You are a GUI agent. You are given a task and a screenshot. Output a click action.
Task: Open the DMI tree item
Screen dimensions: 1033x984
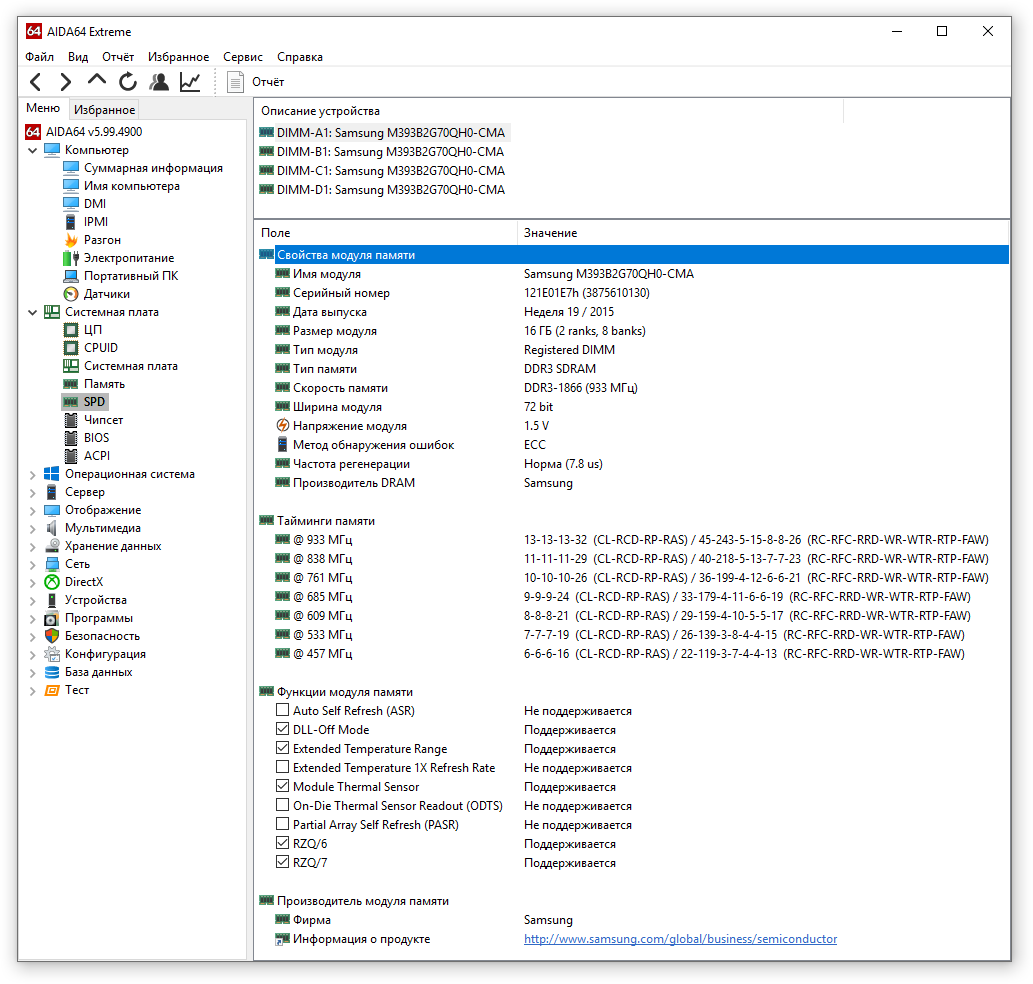pyautogui.click(x=95, y=204)
